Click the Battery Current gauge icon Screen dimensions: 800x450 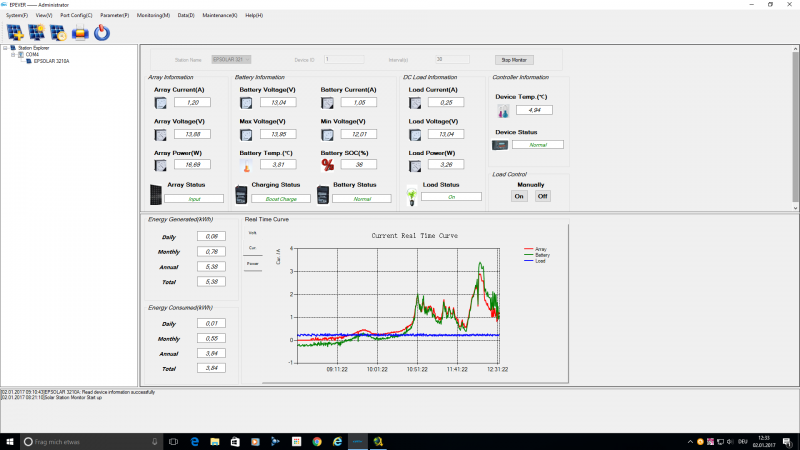(327, 103)
